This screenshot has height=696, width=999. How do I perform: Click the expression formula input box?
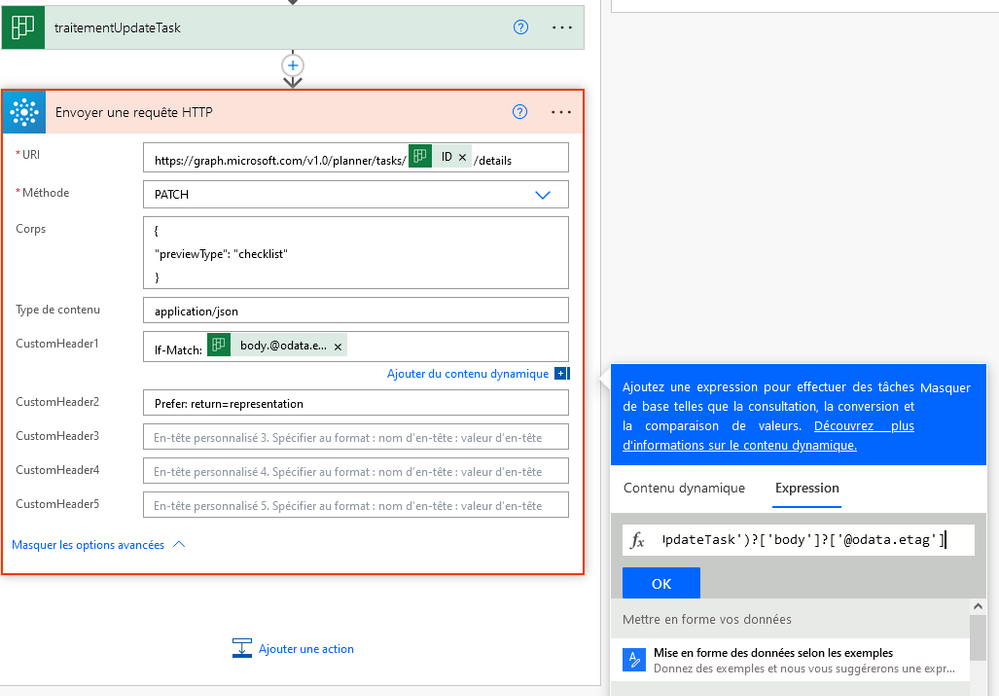[798, 540]
